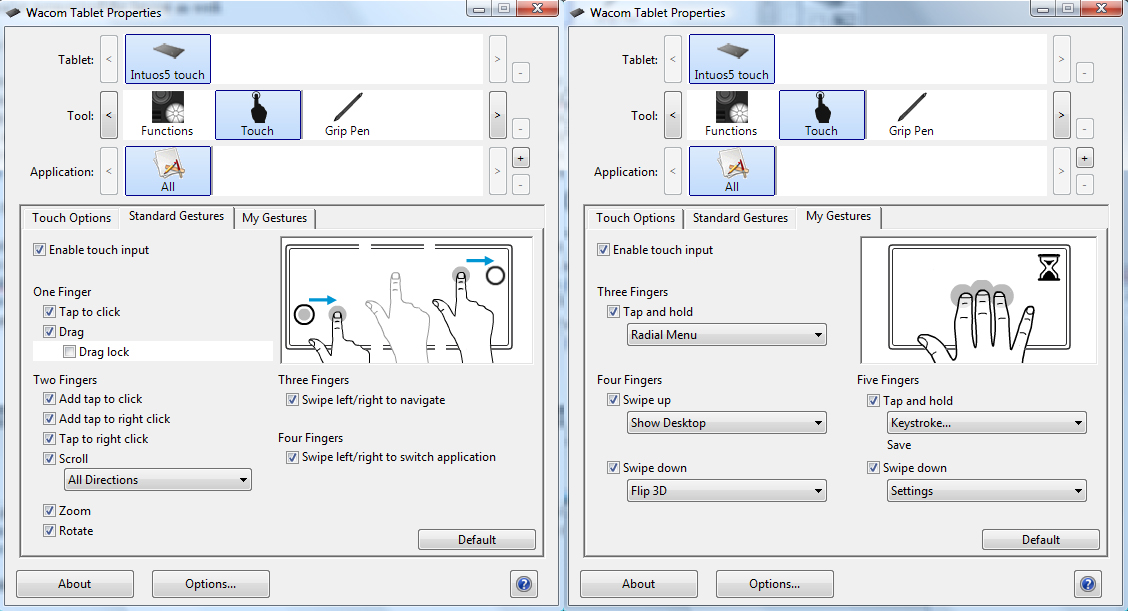Switch to Touch Options tab, left window
1128x611 pixels.
71,218
